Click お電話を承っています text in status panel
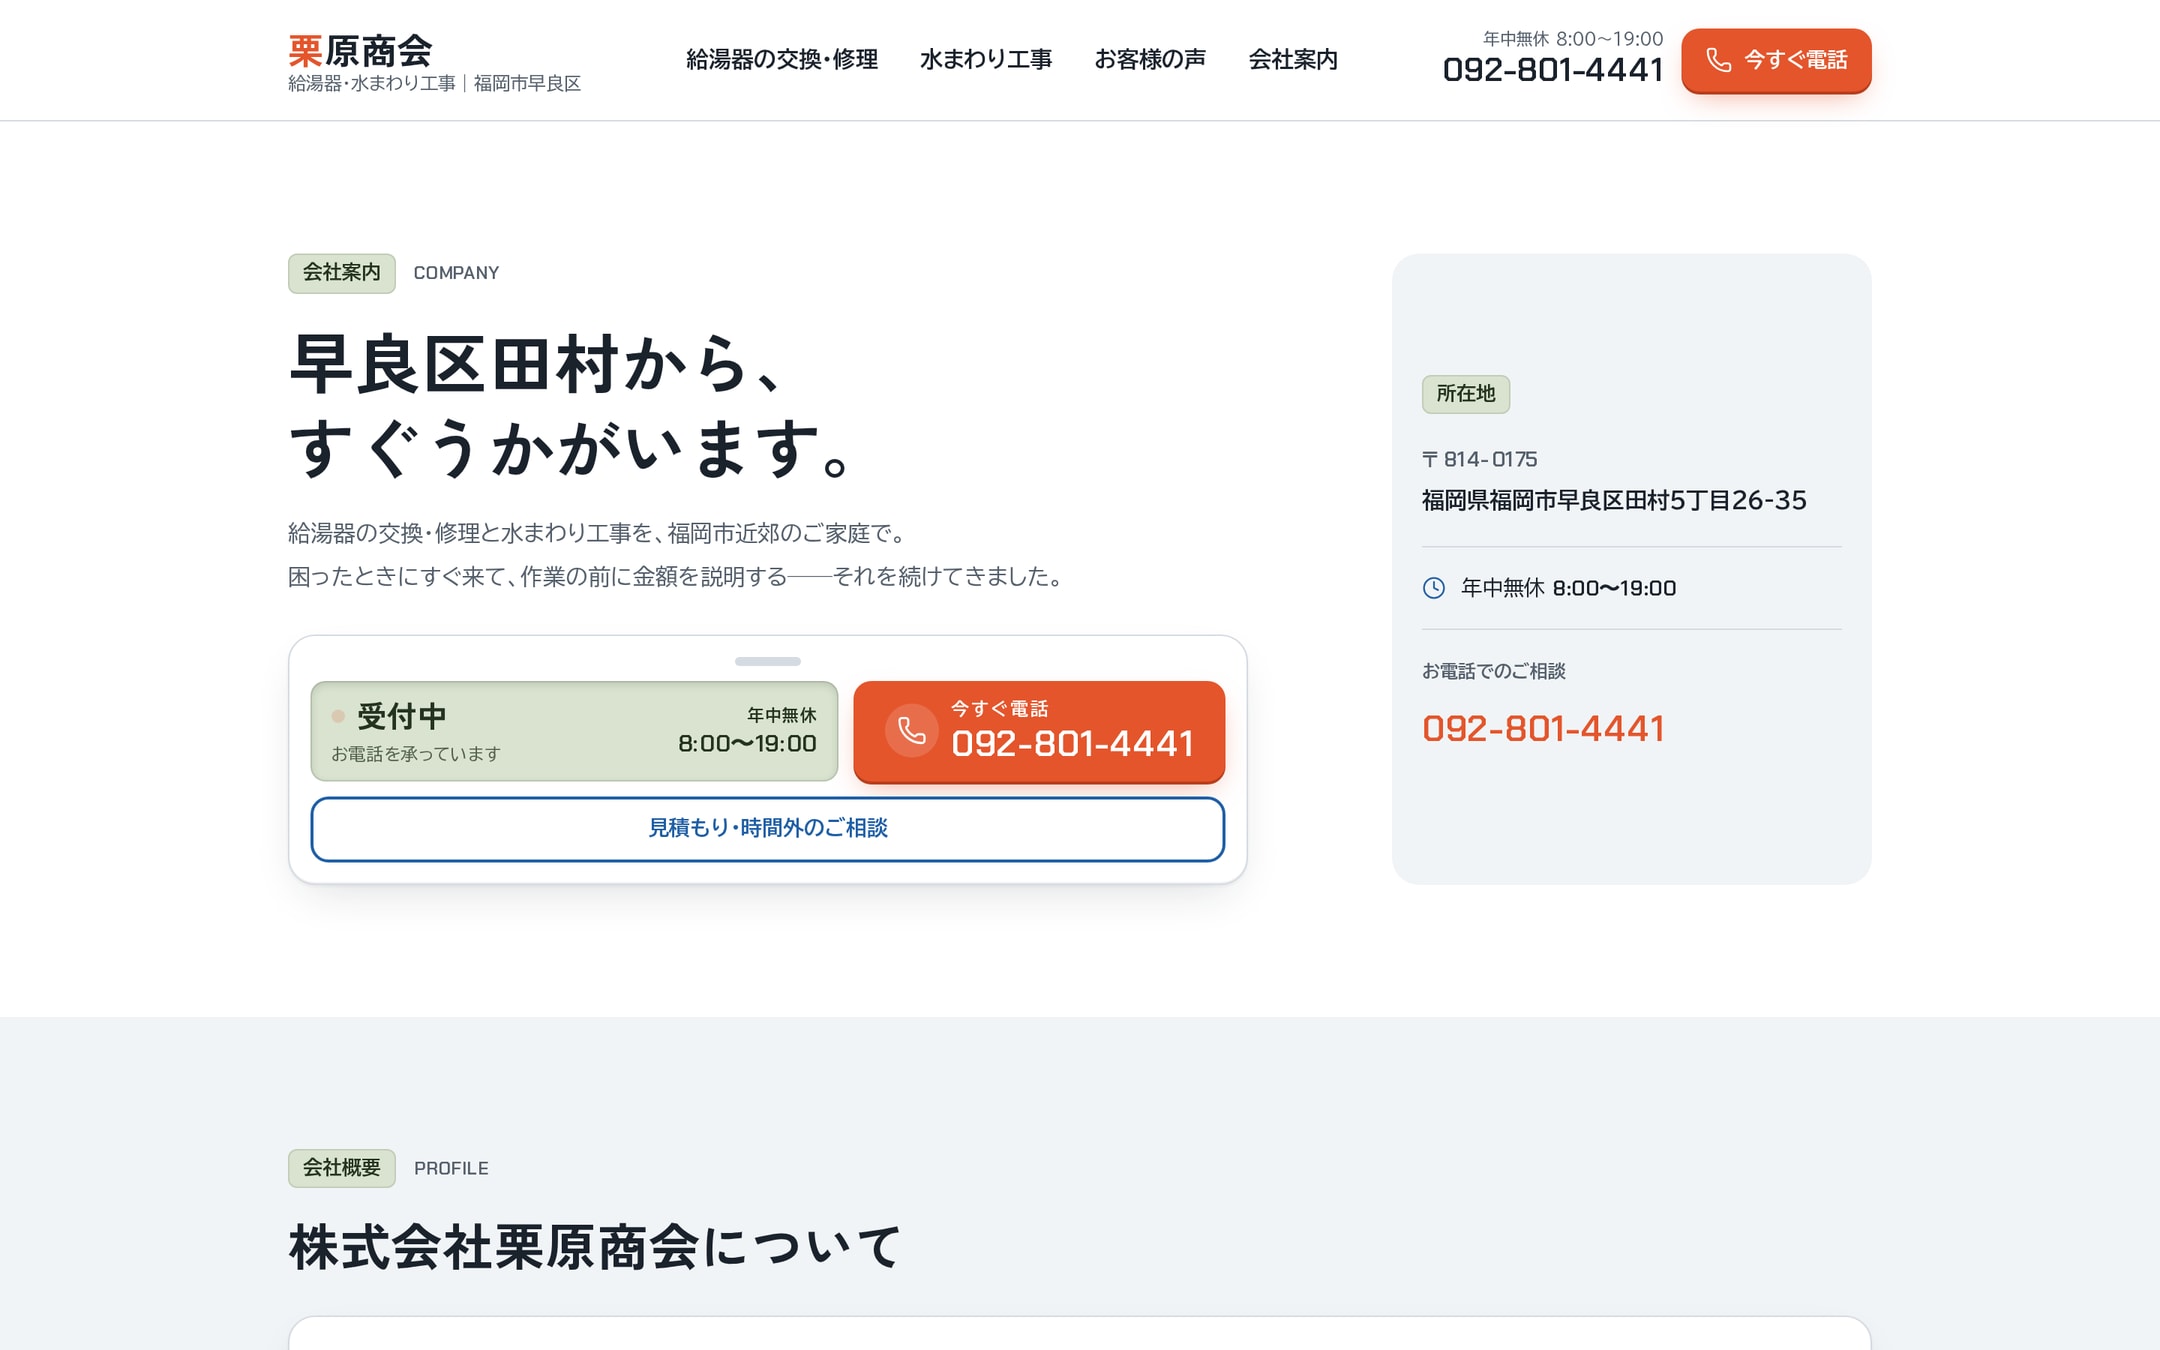 tap(416, 754)
